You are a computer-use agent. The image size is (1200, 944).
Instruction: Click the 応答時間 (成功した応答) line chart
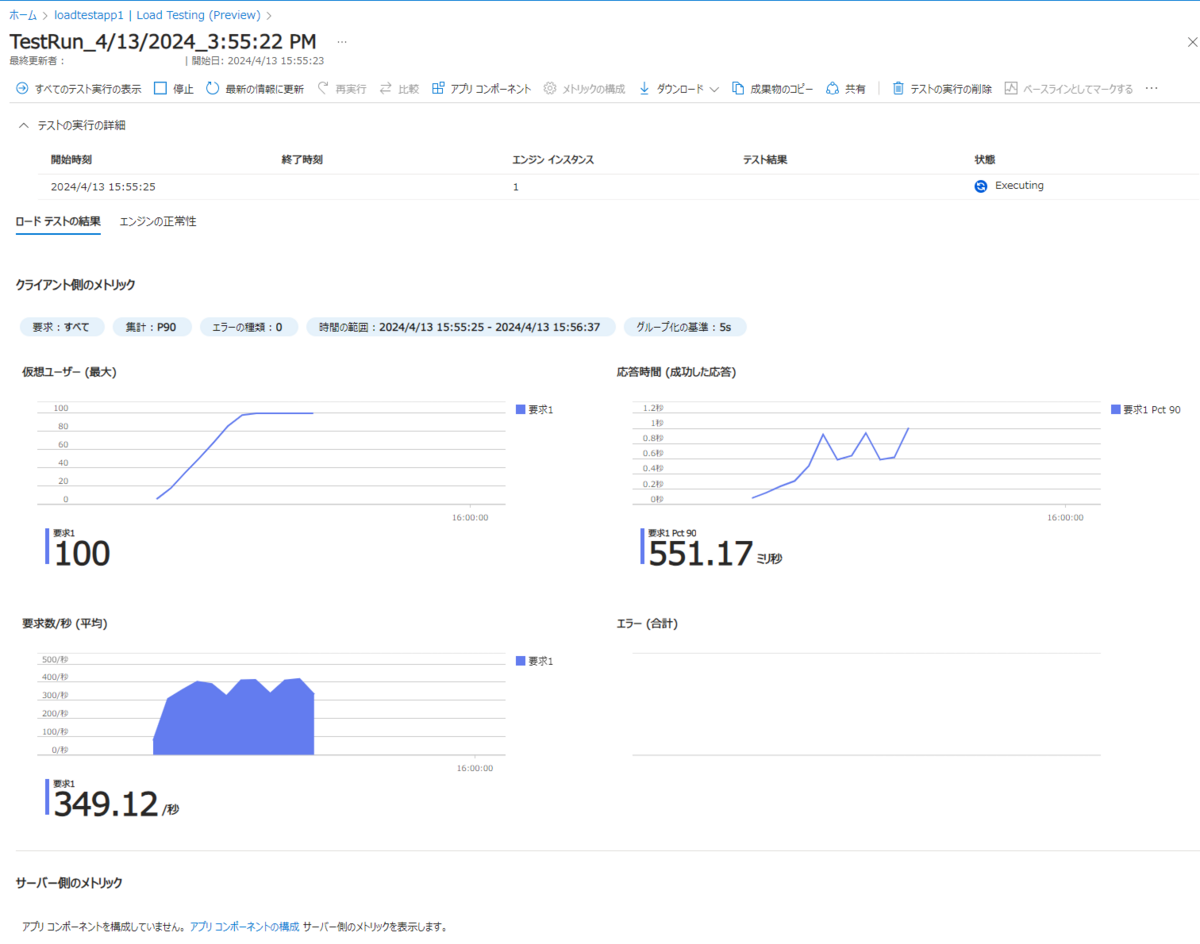[x=866, y=454]
